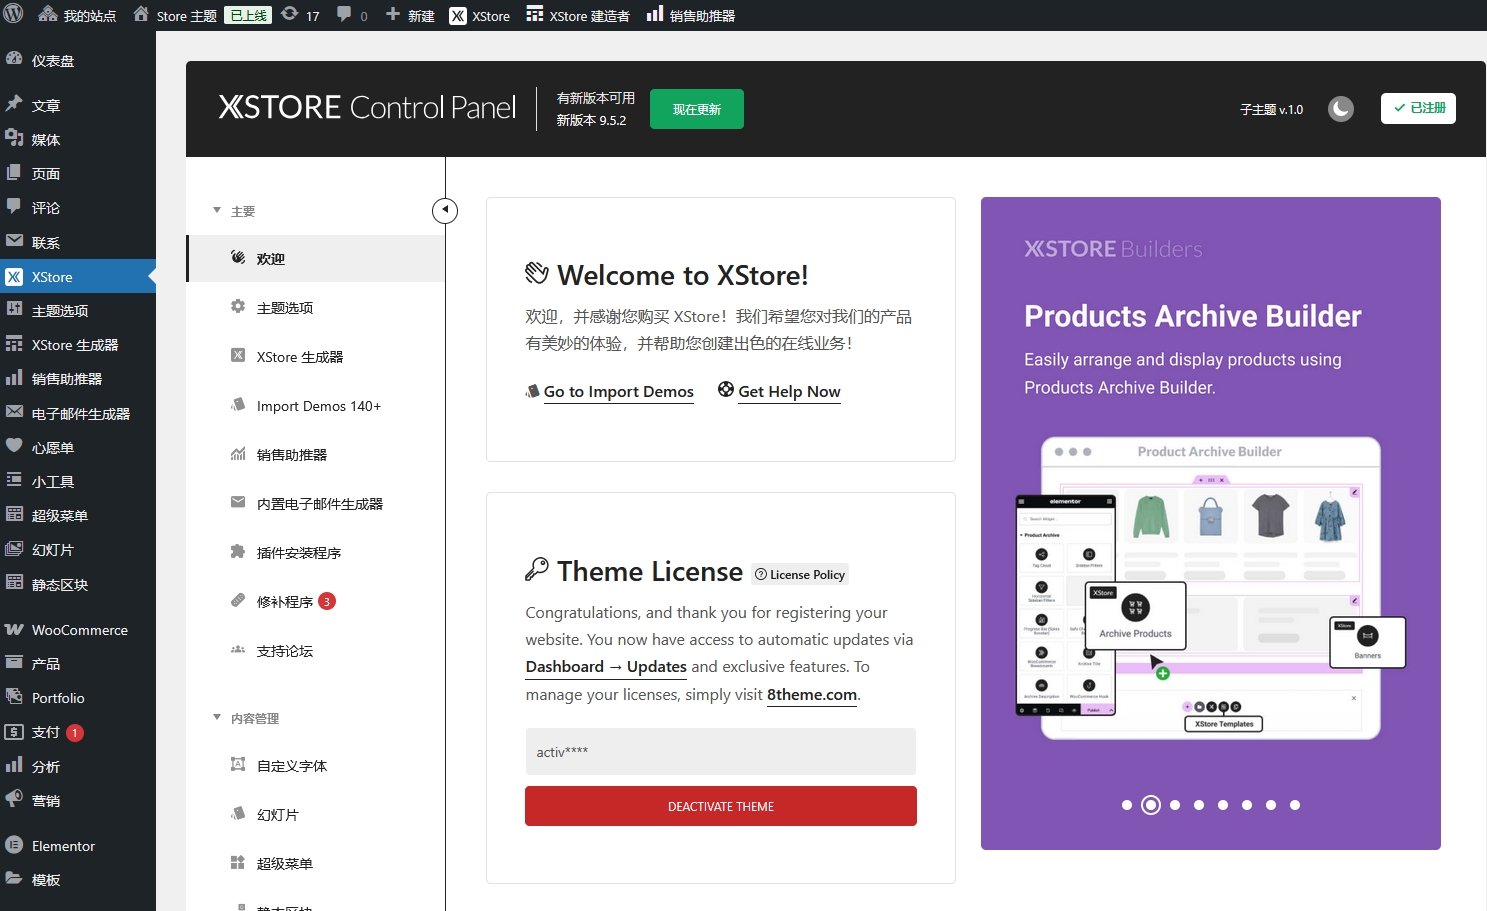Open the 联系 contact menu
Image resolution: width=1487 pixels, height=911 pixels.
78,243
